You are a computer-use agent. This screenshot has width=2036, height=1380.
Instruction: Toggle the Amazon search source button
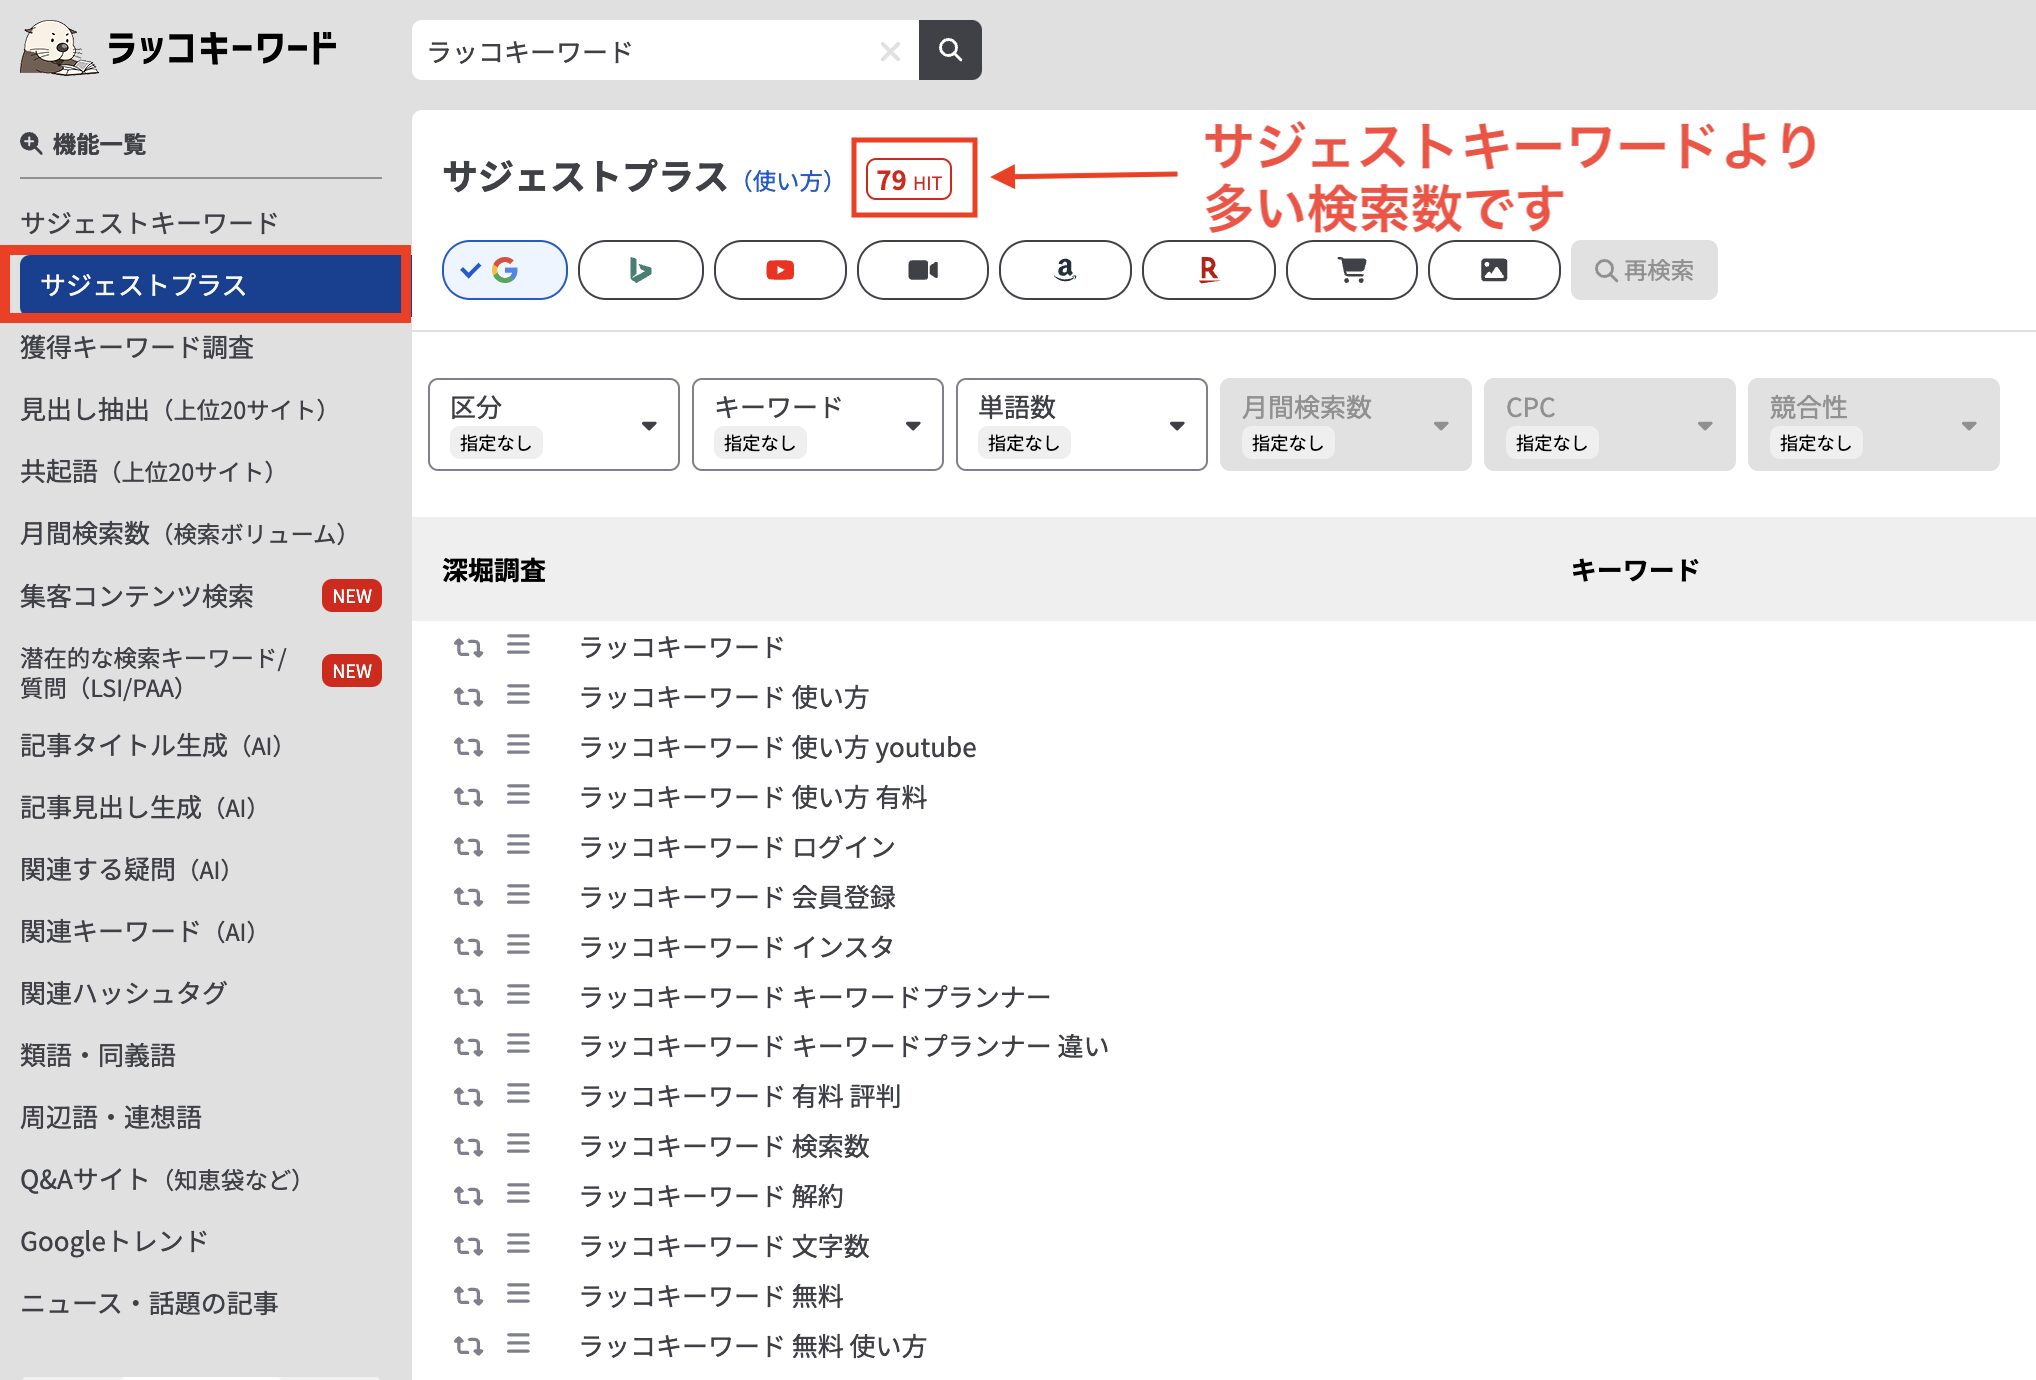point(1065,270)
